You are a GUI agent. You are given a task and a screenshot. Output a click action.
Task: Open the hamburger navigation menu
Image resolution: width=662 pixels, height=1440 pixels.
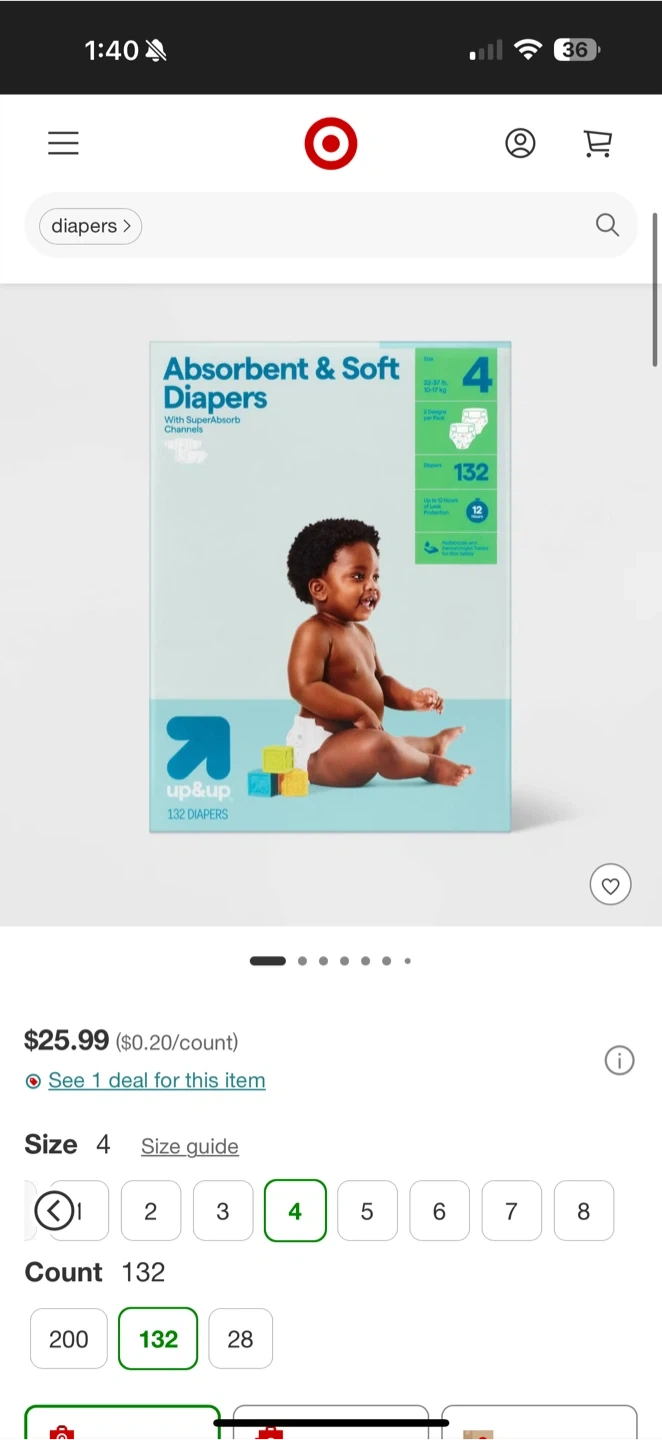[x=63, y=144]
